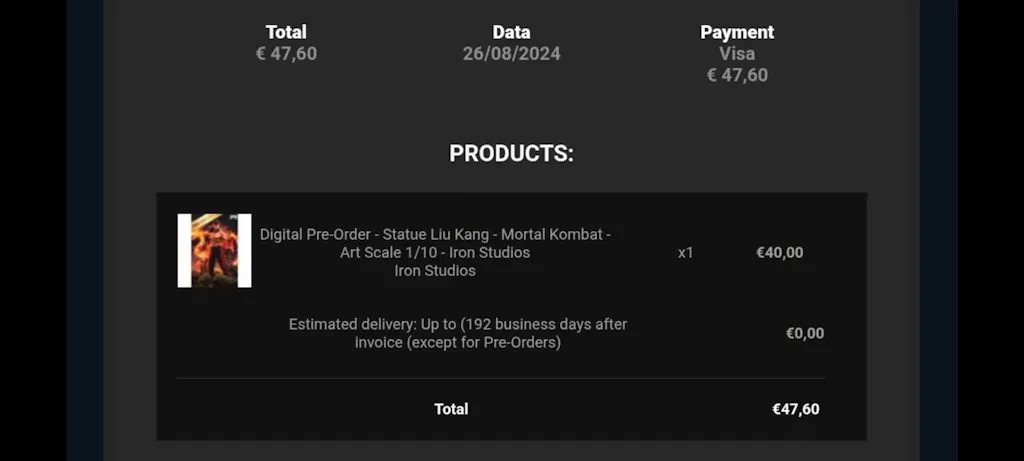Viewport: 1024px width, 461px height.
Task: Click the divider line above the table total
Action: pos(500,378)
